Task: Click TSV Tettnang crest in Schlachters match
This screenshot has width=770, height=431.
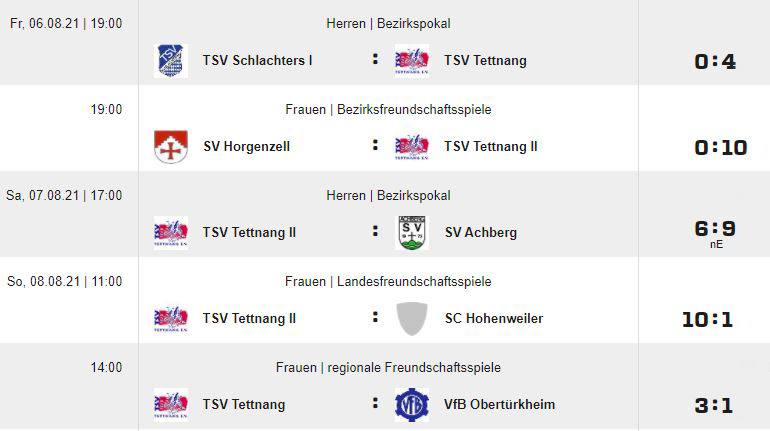Action: click(412, 61)
